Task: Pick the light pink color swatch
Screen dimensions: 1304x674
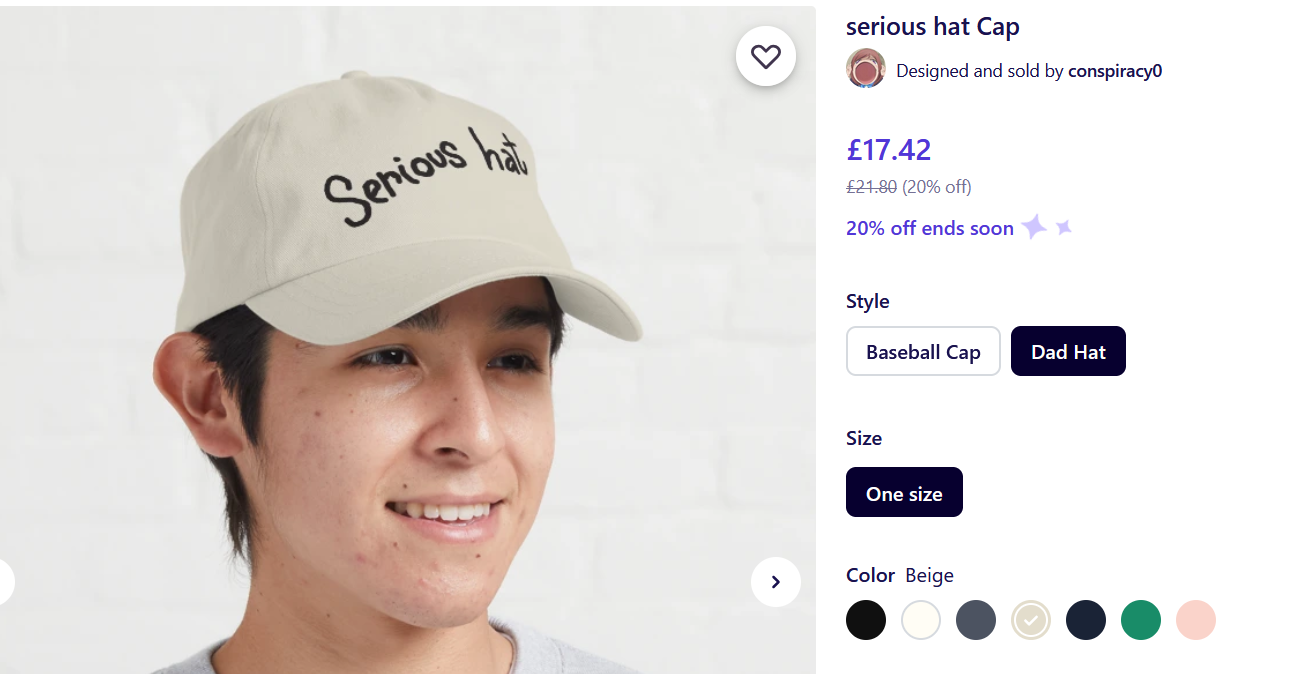Action: coord(1196,620)
